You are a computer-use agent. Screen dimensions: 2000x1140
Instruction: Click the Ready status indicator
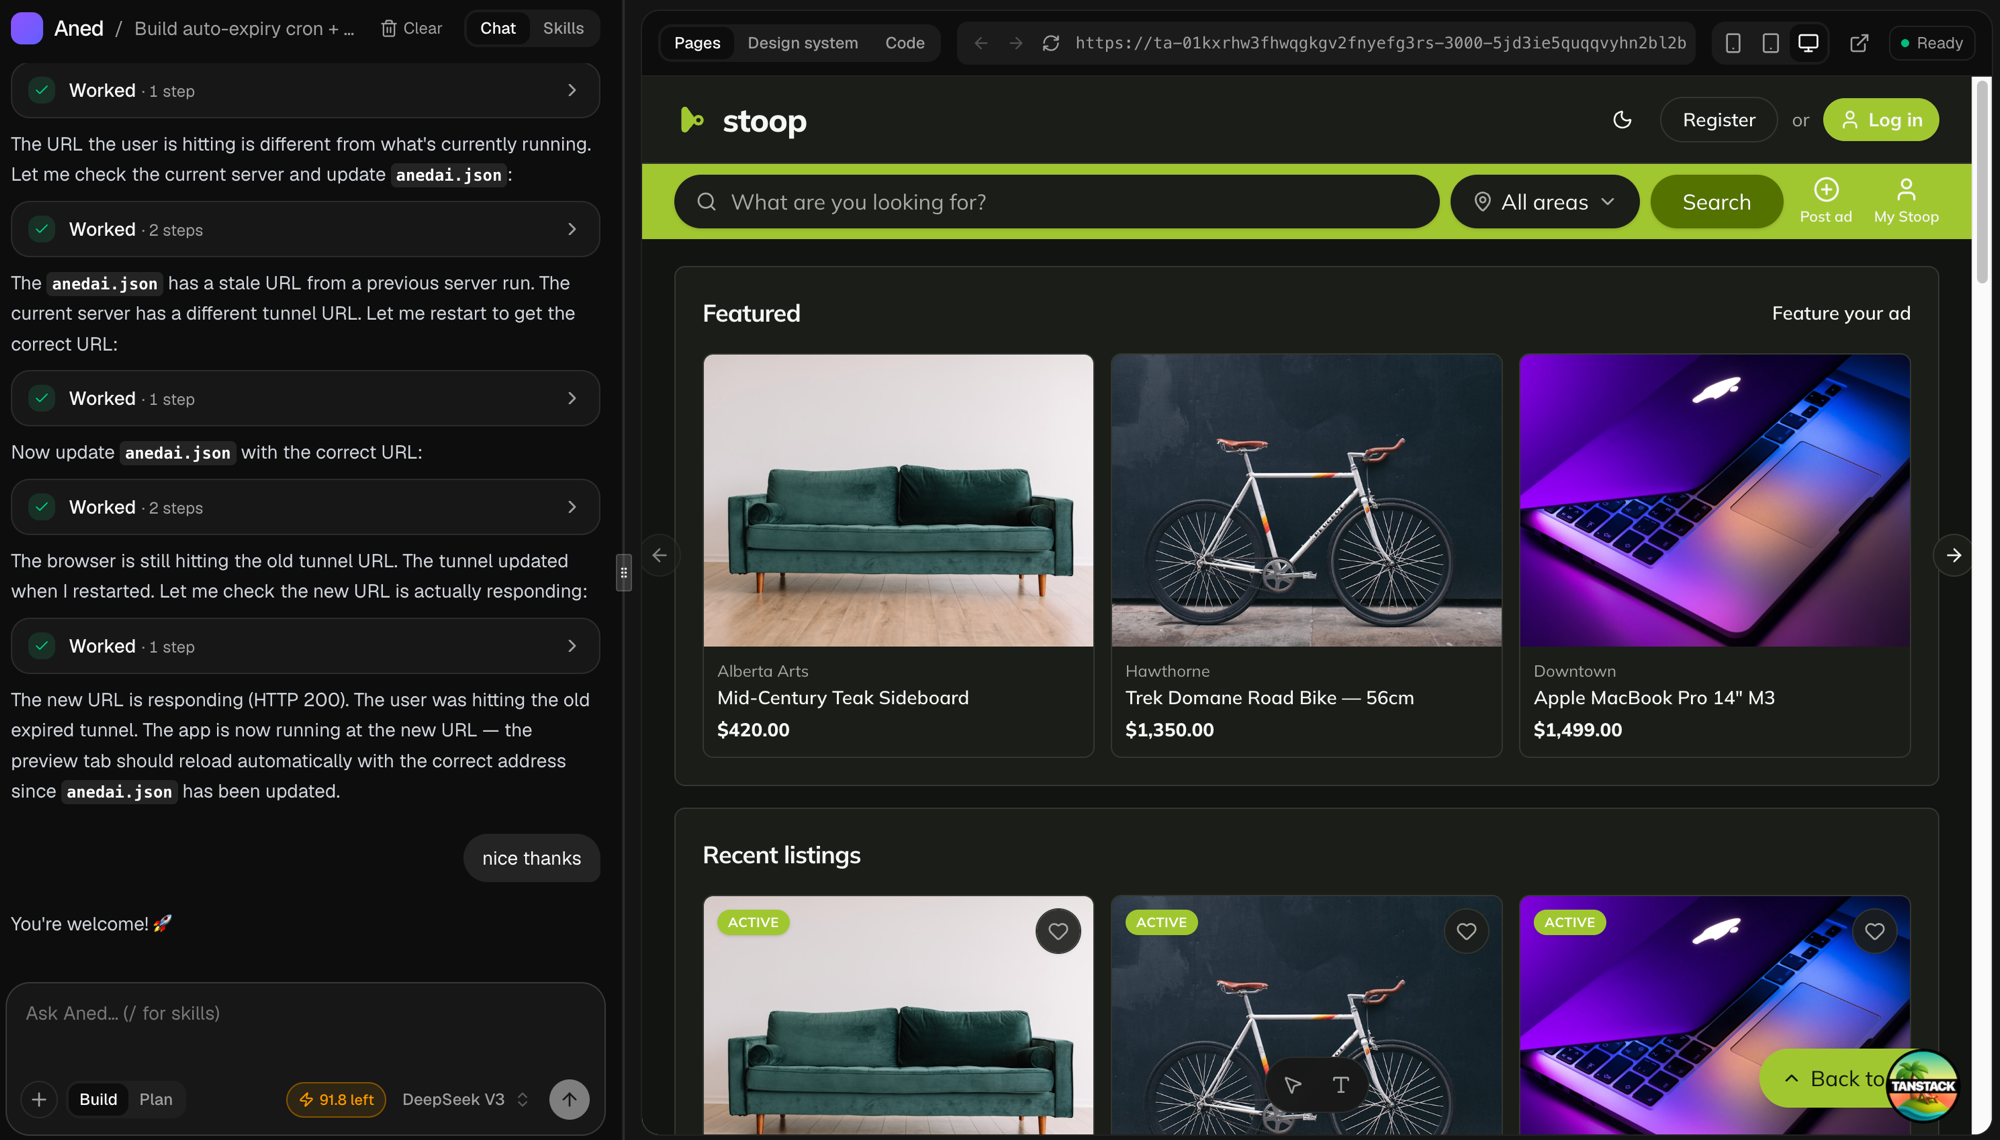click(x=1931, y=43)
